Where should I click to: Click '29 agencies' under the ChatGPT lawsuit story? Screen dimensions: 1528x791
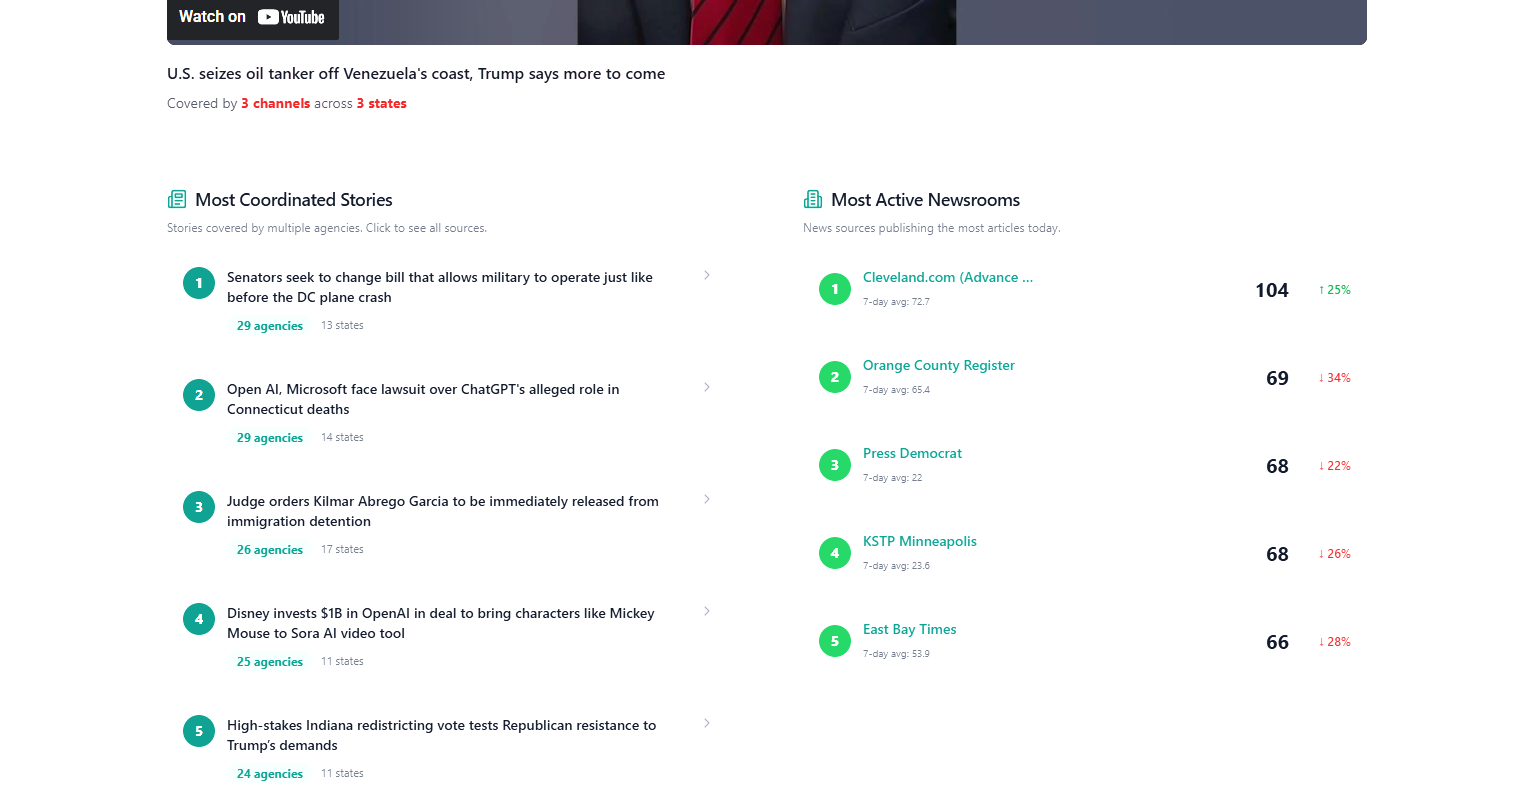pos(270,438)
